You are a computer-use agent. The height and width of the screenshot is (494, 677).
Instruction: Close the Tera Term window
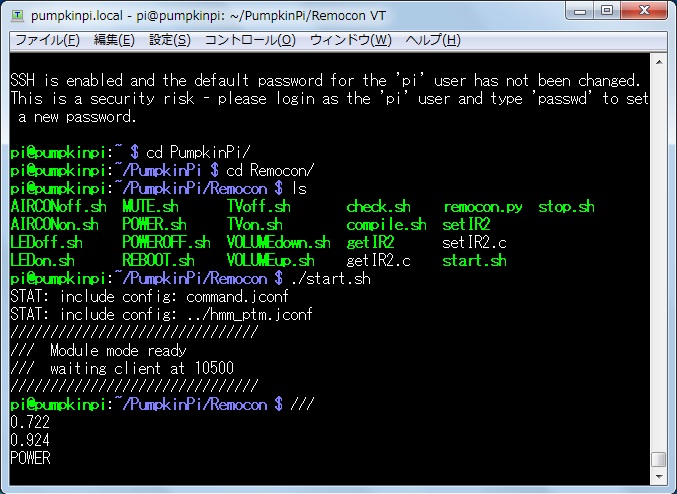pyautogui.click(x=644, y=10)
